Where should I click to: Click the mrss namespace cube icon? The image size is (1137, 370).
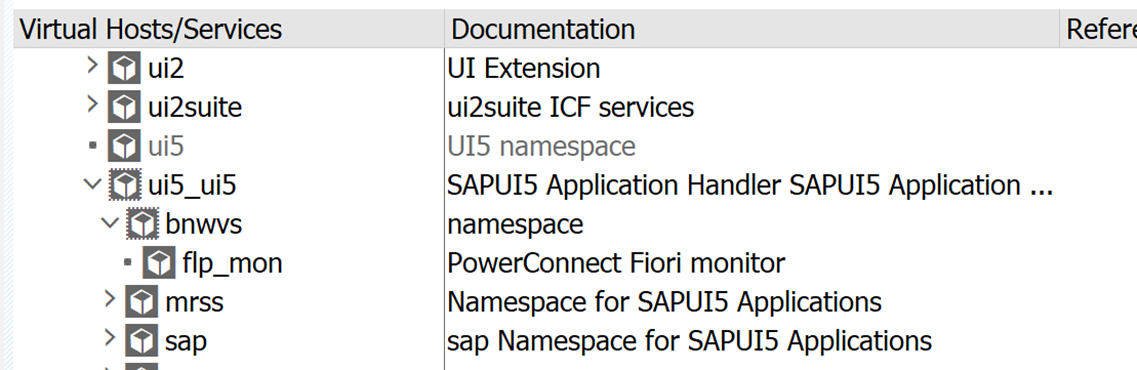(141, 301)
